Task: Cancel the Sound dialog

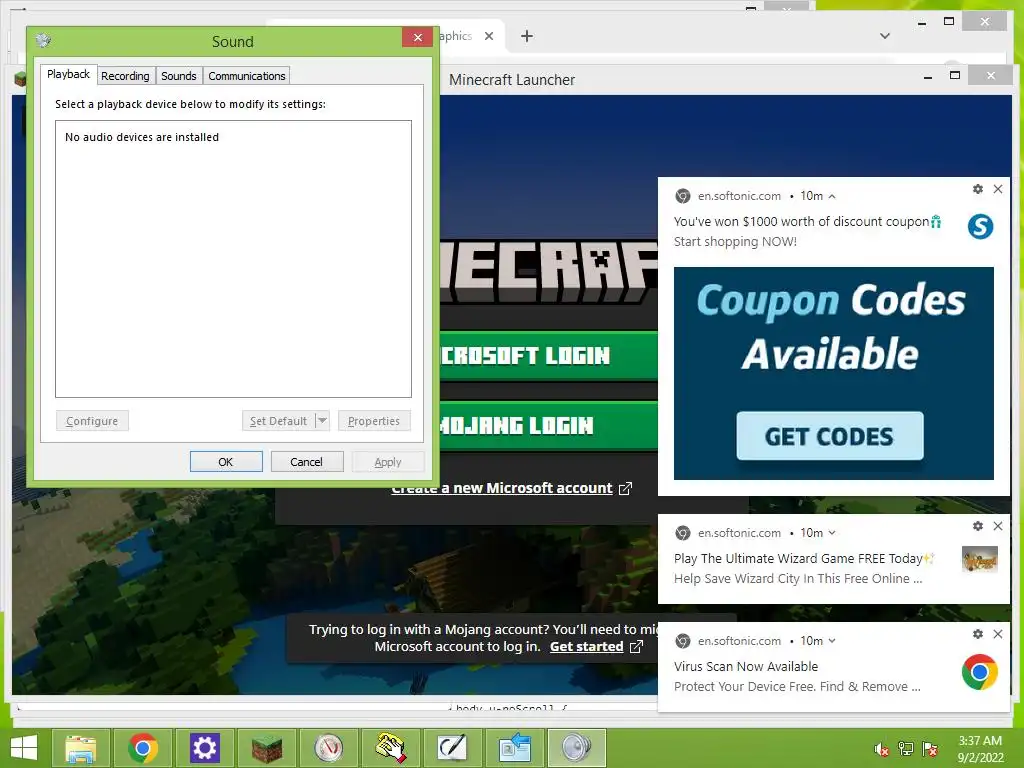Action: tap(307, 462)
